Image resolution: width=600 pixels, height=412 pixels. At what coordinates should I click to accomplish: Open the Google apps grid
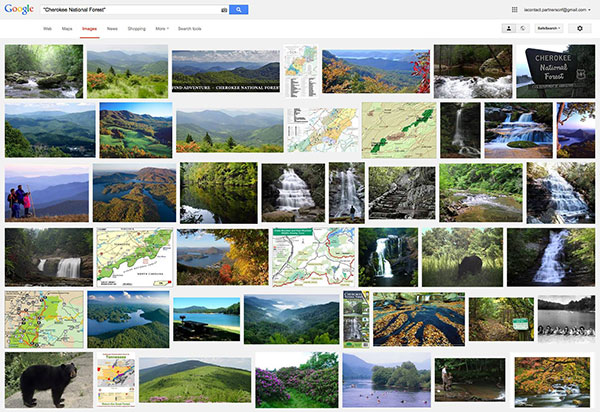(515, 10)
